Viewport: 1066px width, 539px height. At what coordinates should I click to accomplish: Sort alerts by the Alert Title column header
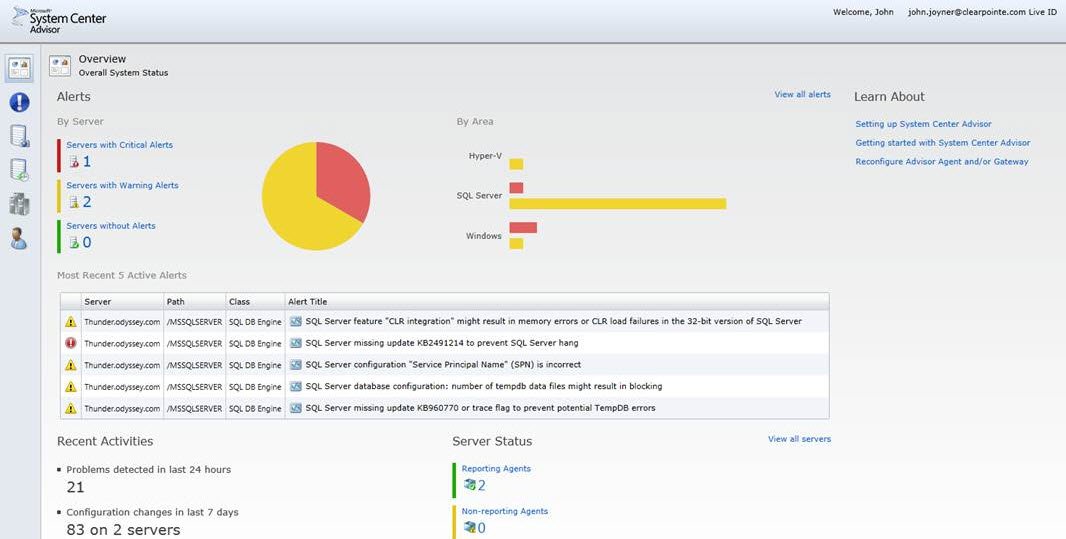click(x=557, y=301)
